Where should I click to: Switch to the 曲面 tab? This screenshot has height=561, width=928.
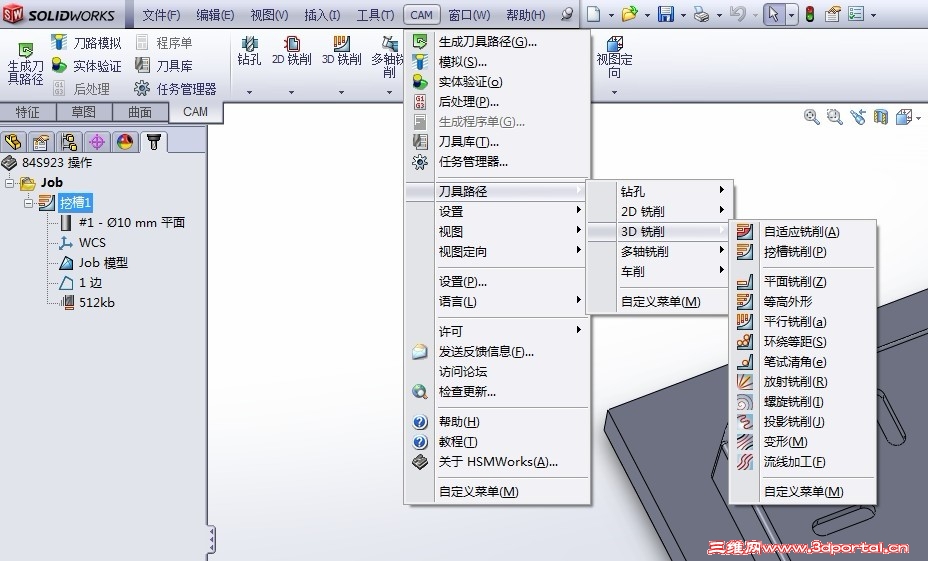click(x=140, y=112)
